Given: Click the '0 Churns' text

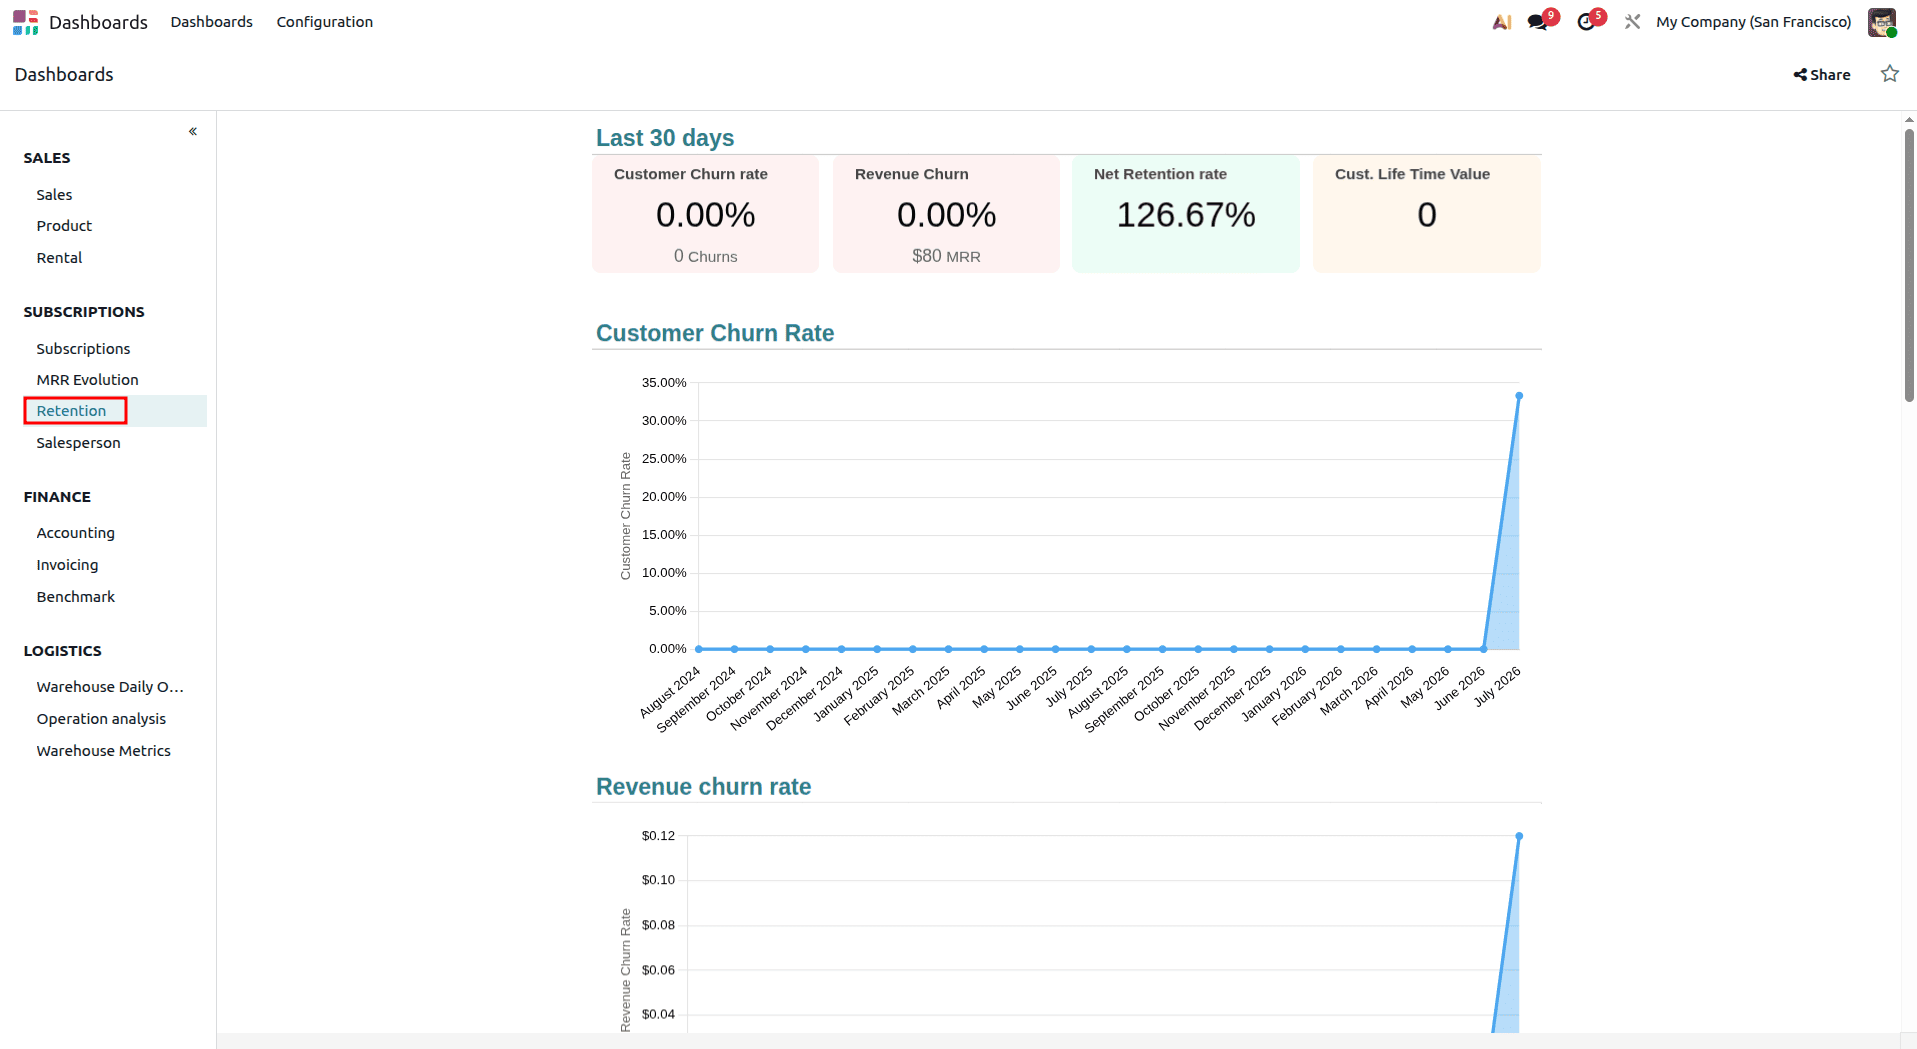Looking at the screenshot, I should (x=705, y=256).
